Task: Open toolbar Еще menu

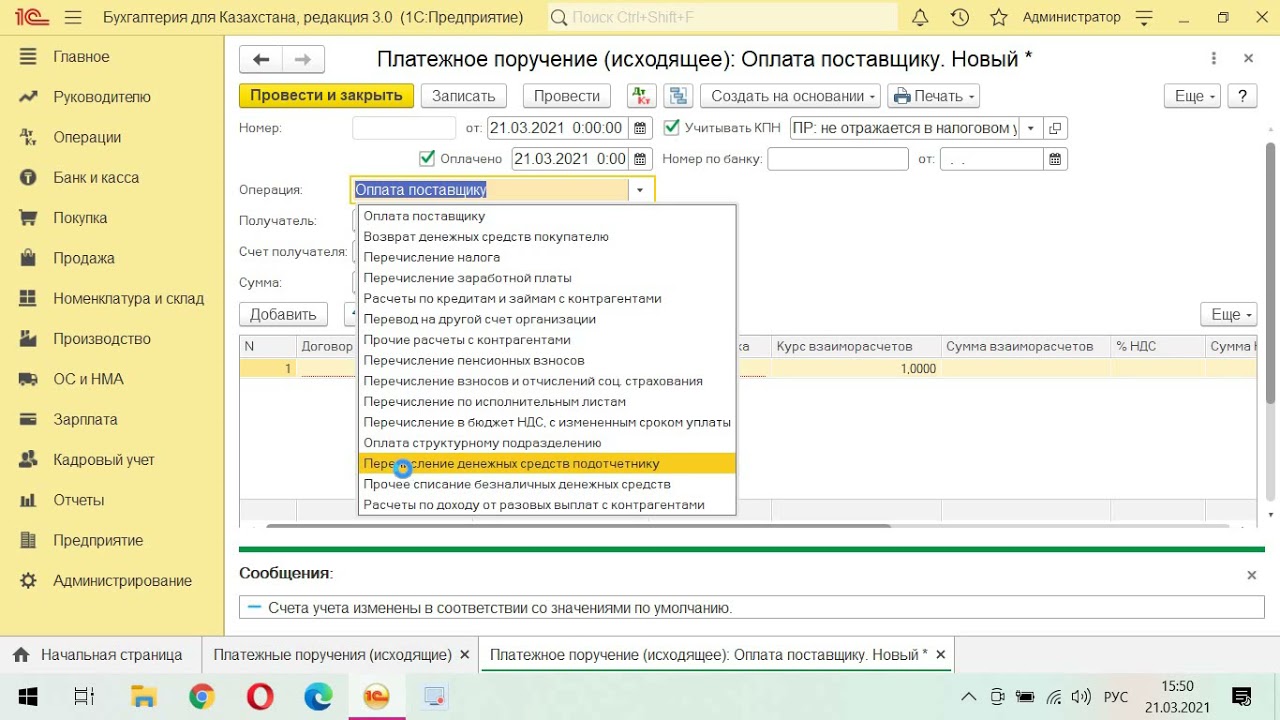Action: (x=1193, y=96)
